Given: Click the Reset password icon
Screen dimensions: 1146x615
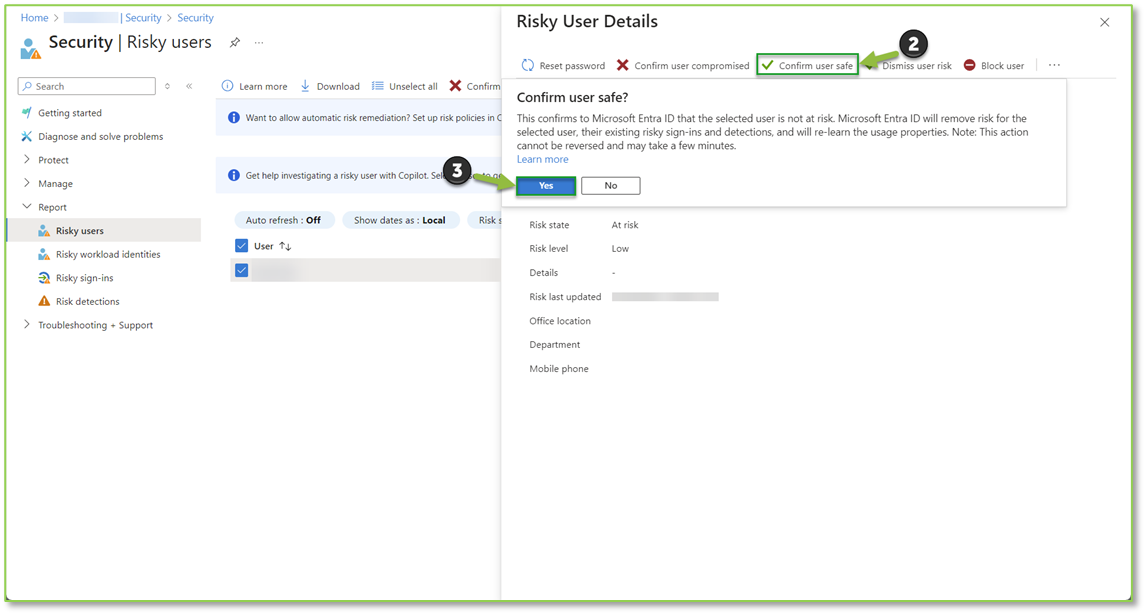Looking at the screenshot, I should coord(528,66).
